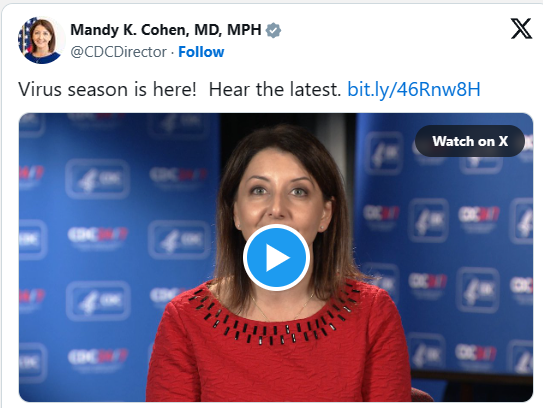The height and width of the screenshot is (408, 543).
Task: Click the "Hear the latest." sentence
Action: coord(275,89)
